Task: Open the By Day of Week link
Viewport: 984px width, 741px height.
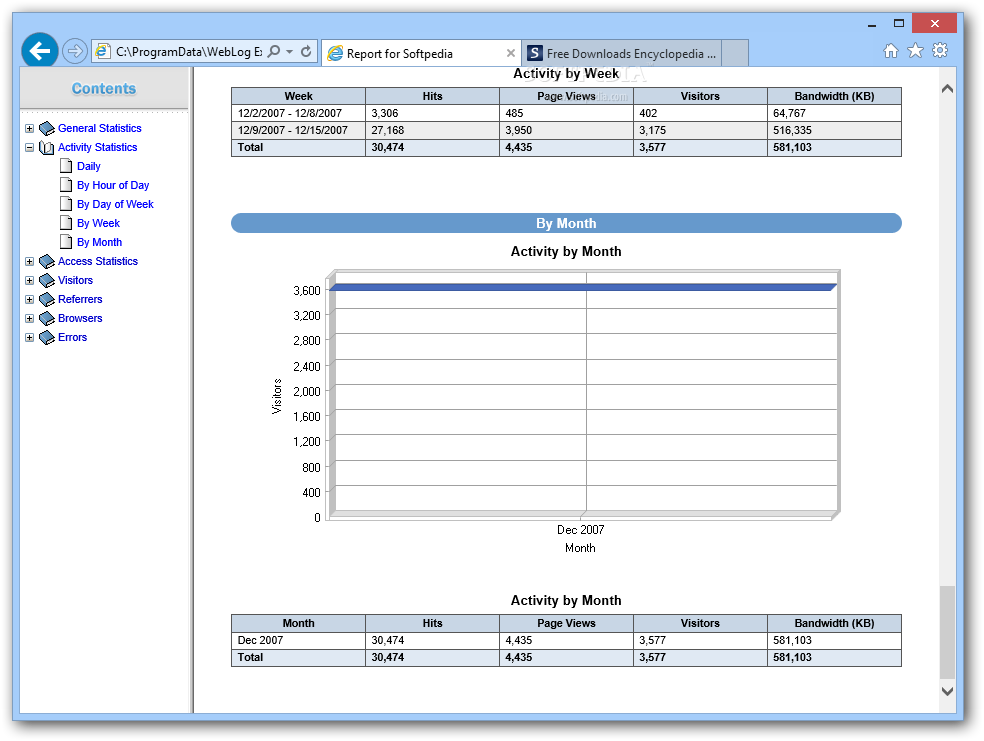Action: click(115, 204)
